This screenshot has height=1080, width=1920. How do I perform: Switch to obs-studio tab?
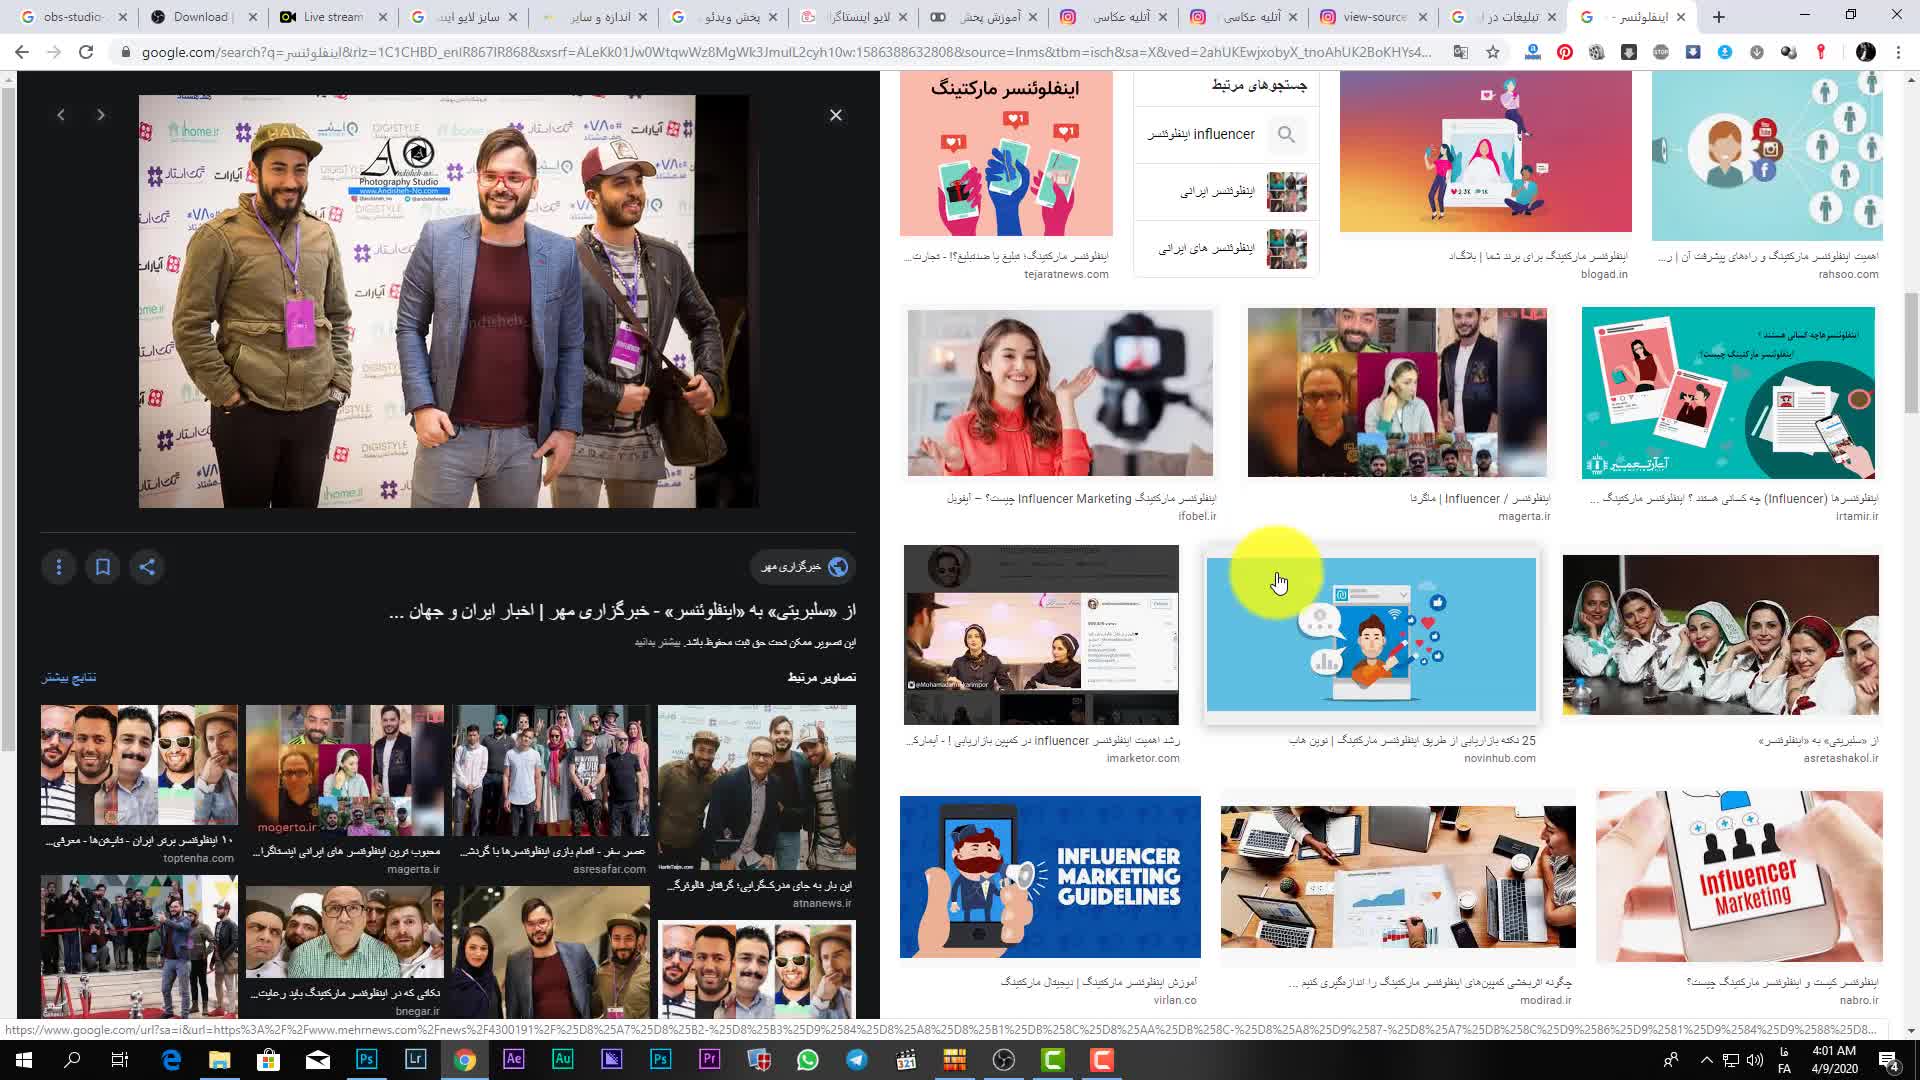pos(70,17)
